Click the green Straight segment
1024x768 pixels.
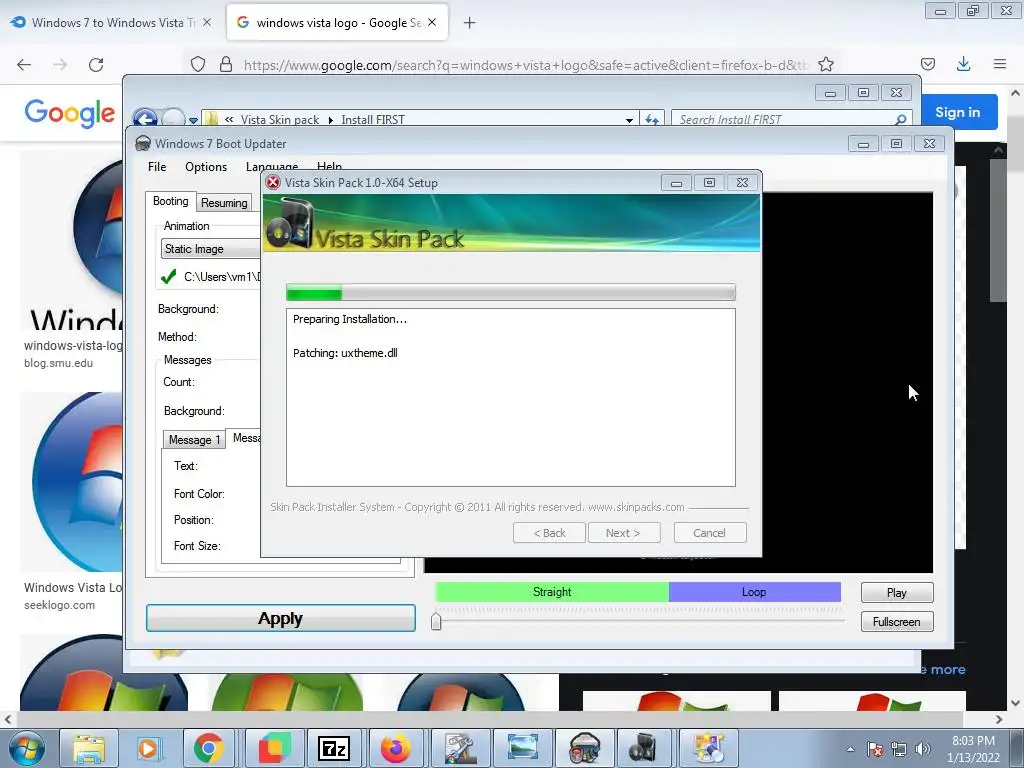coord(552,592)
